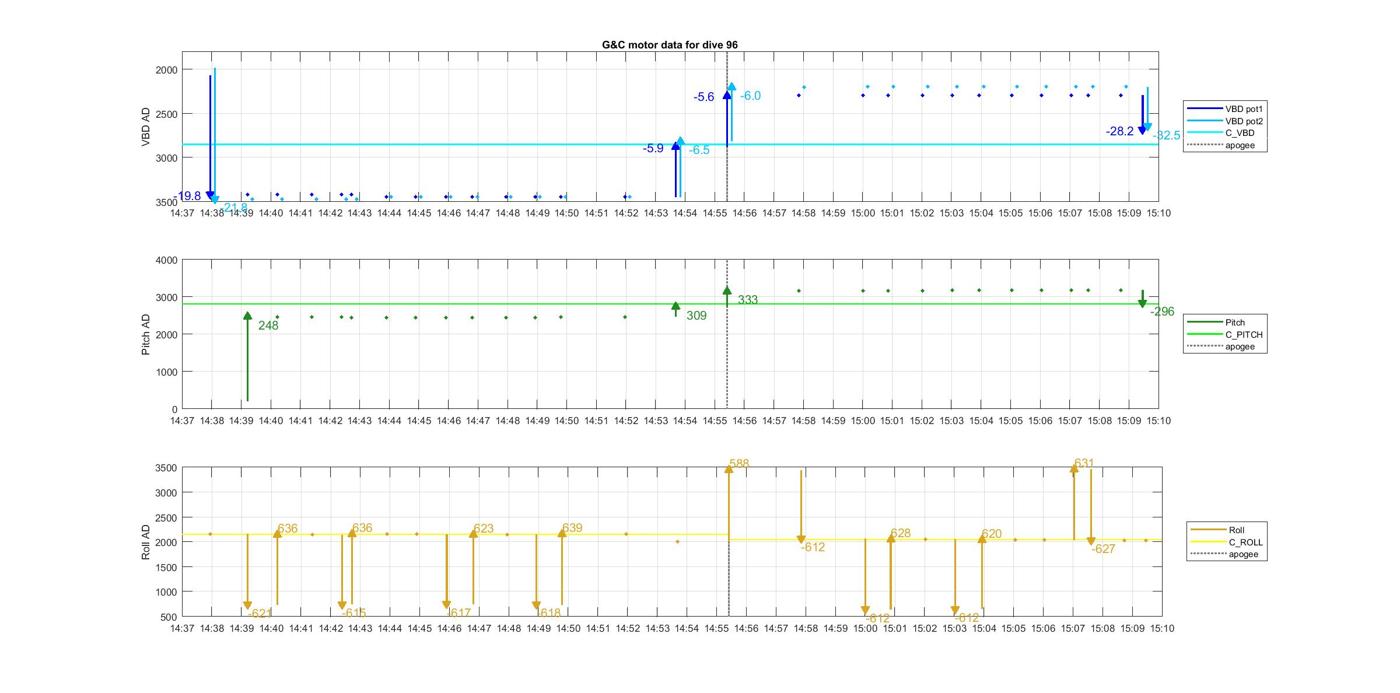
Task: Click the '-6.0' VBD annotation
Action: (750, 96)
